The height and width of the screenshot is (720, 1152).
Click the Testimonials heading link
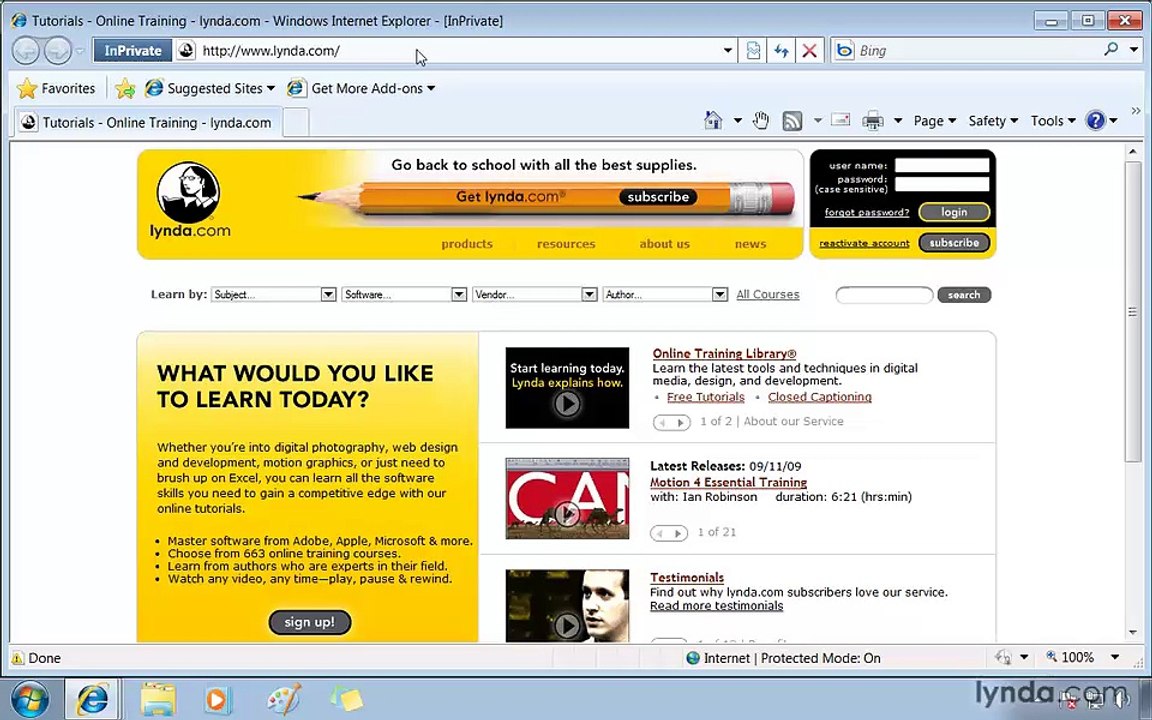point(687,577)
